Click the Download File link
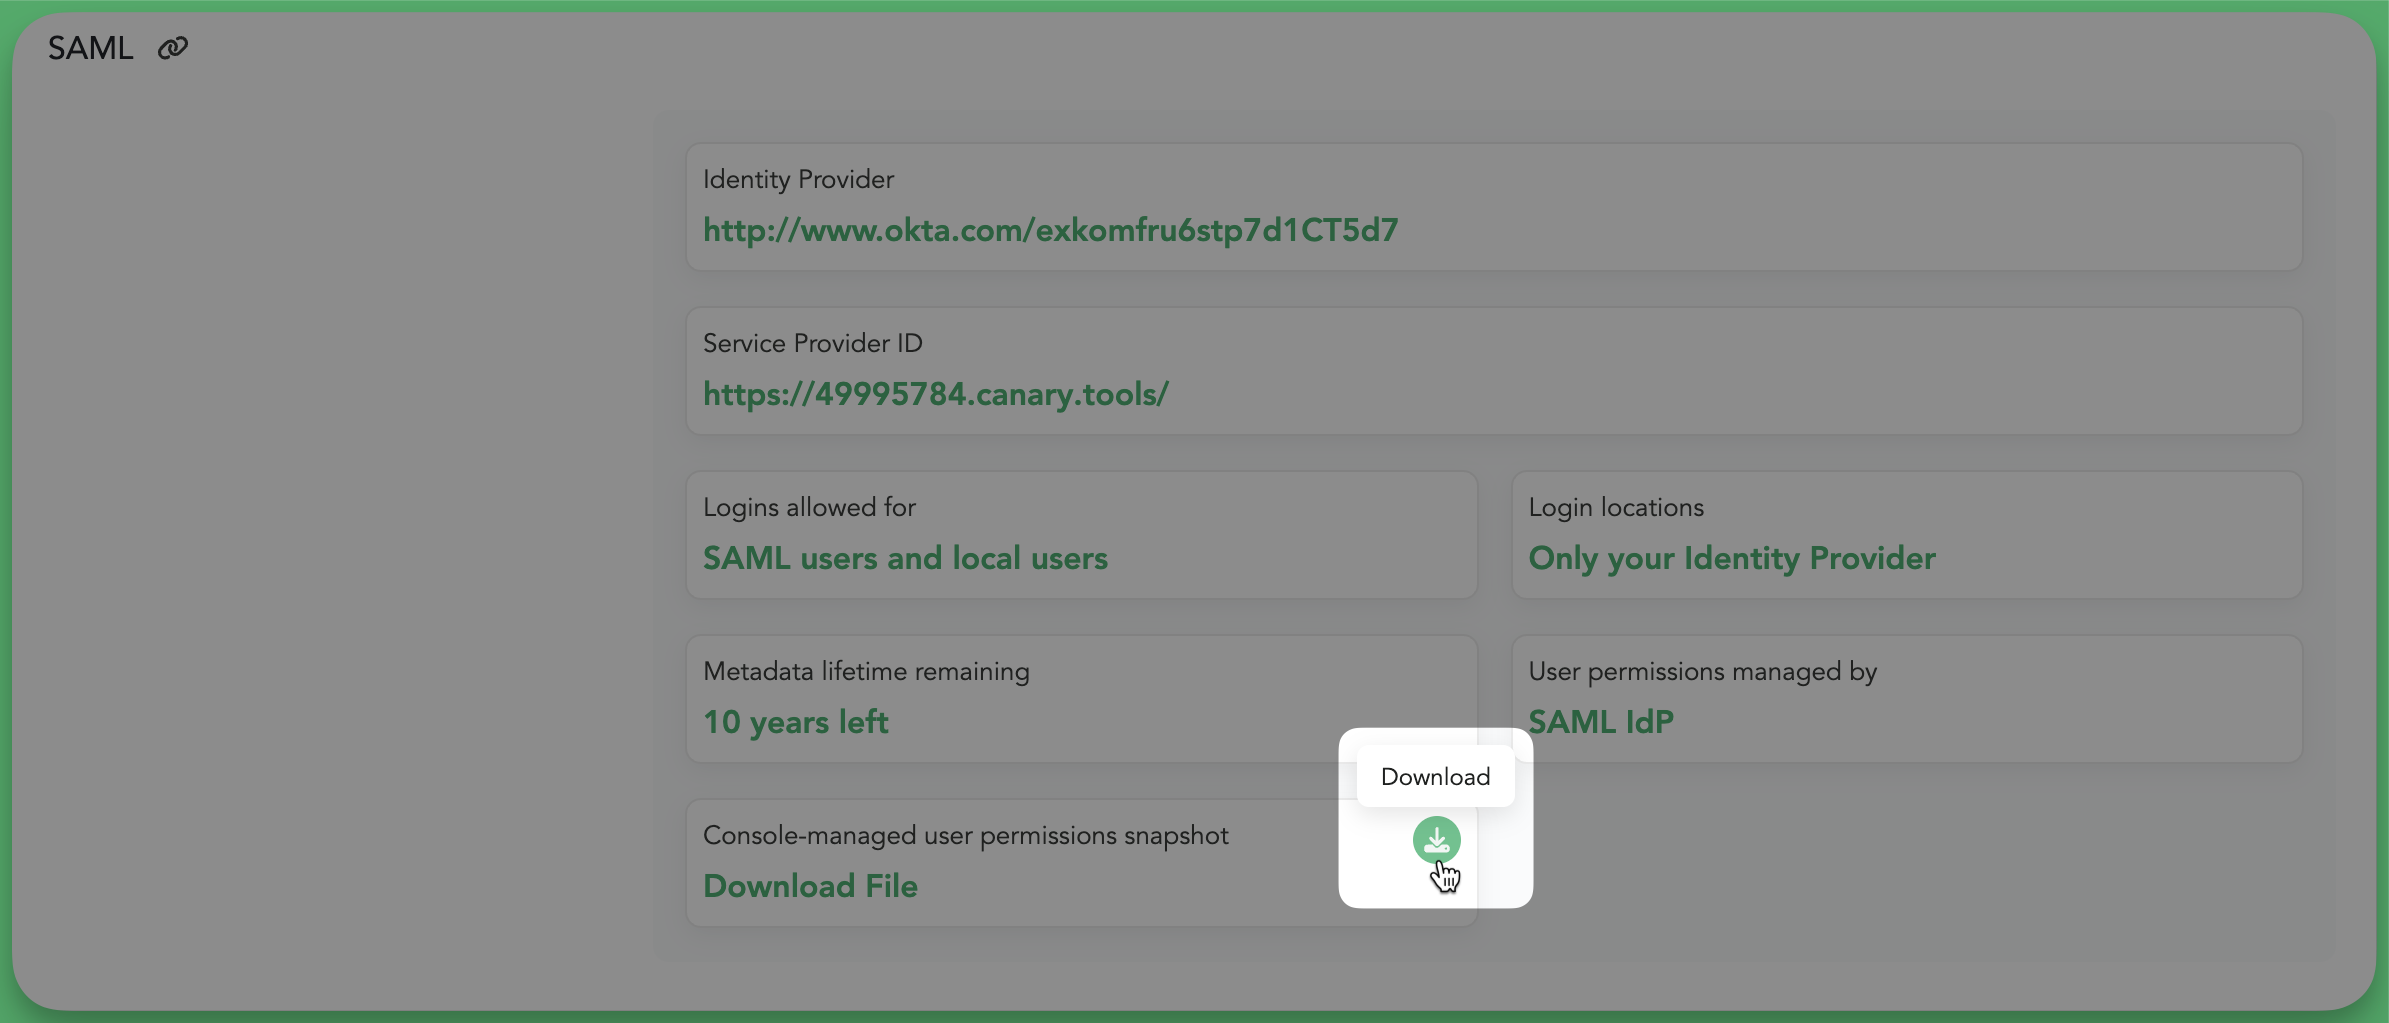The image size is (2389, 1023). coord(810,886)
